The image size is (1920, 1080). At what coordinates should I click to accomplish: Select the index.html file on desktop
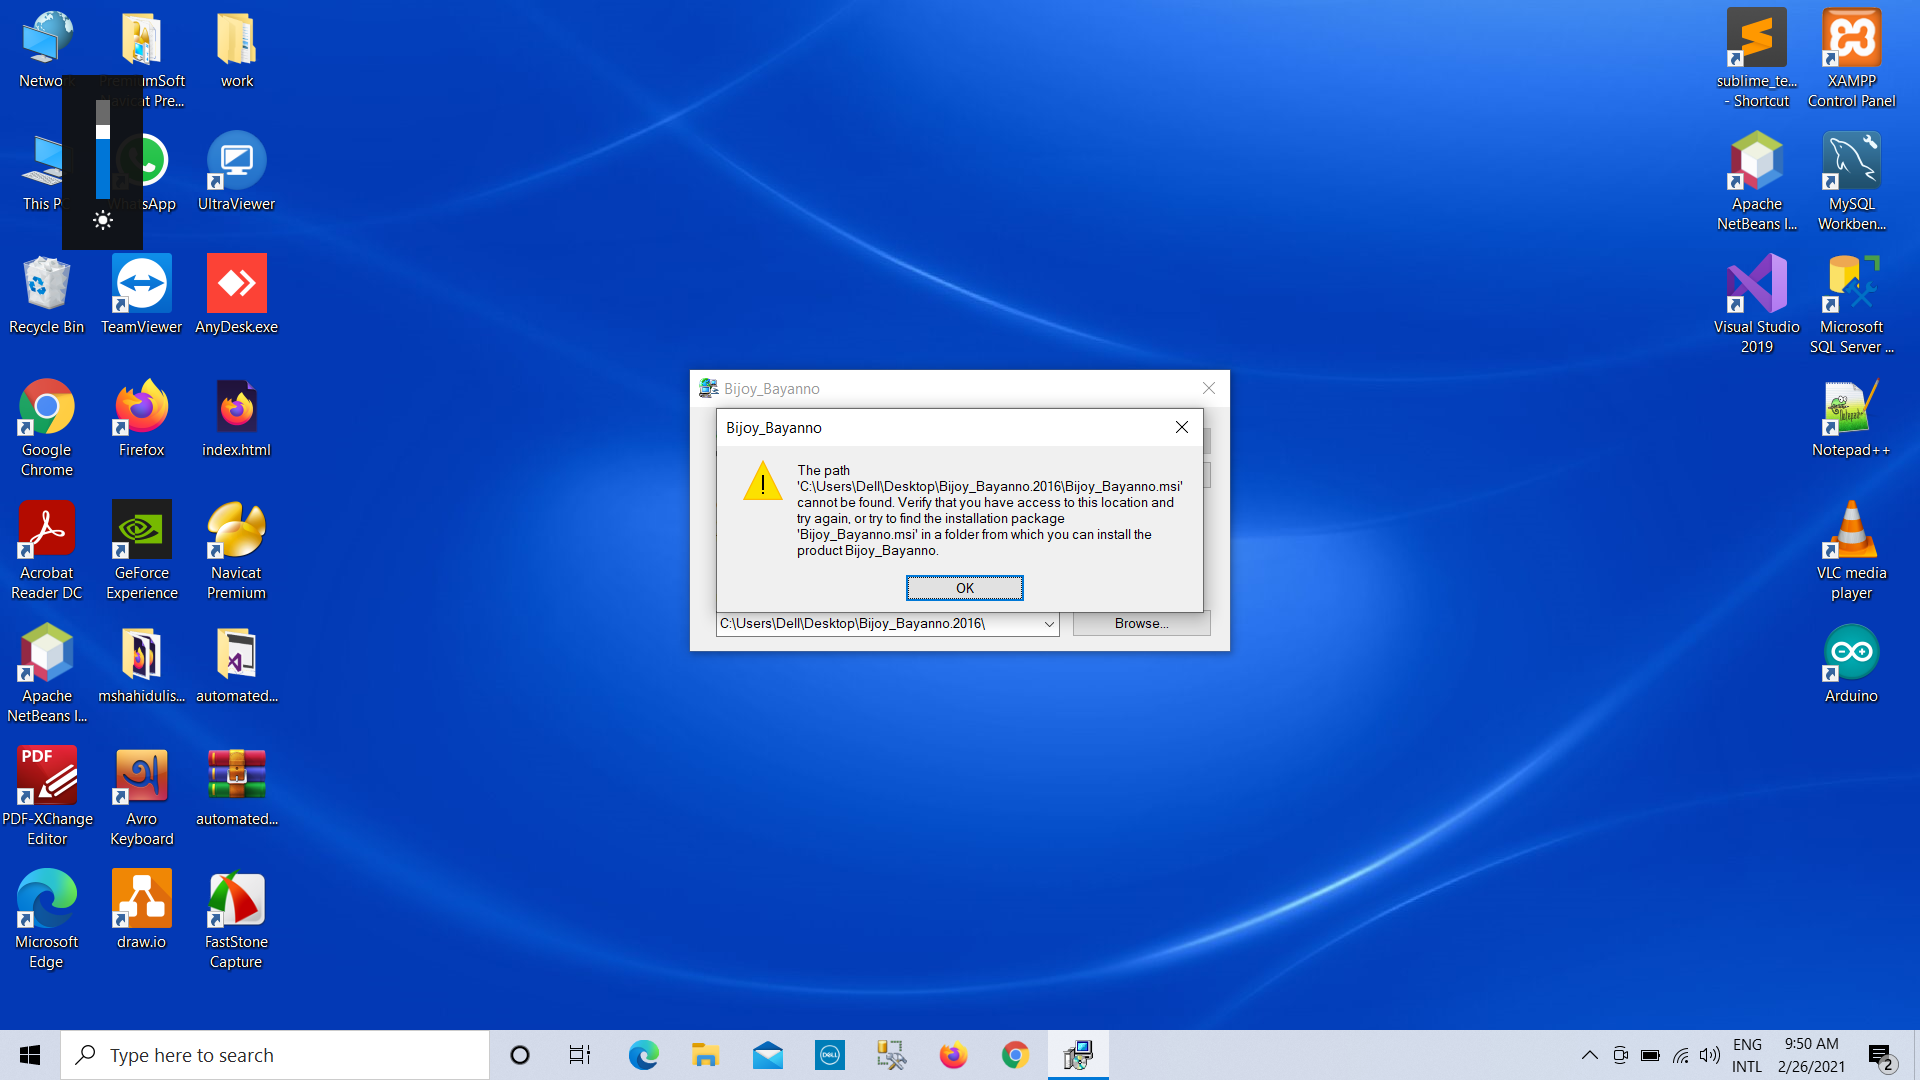pyautogui.click(x=236, y=418)
